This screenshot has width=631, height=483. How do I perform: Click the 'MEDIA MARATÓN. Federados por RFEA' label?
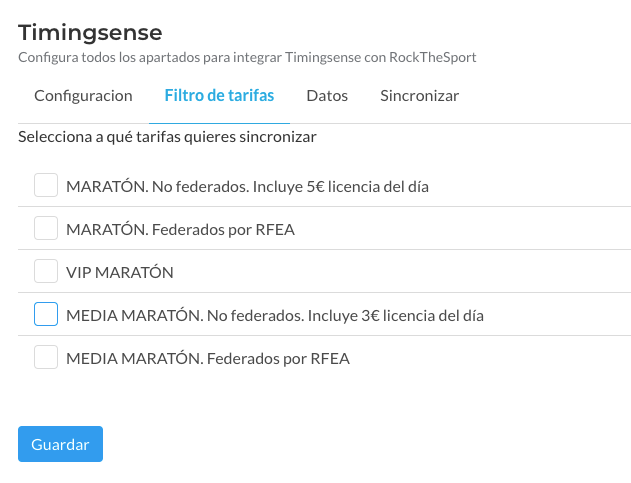(x=207, y=358)
